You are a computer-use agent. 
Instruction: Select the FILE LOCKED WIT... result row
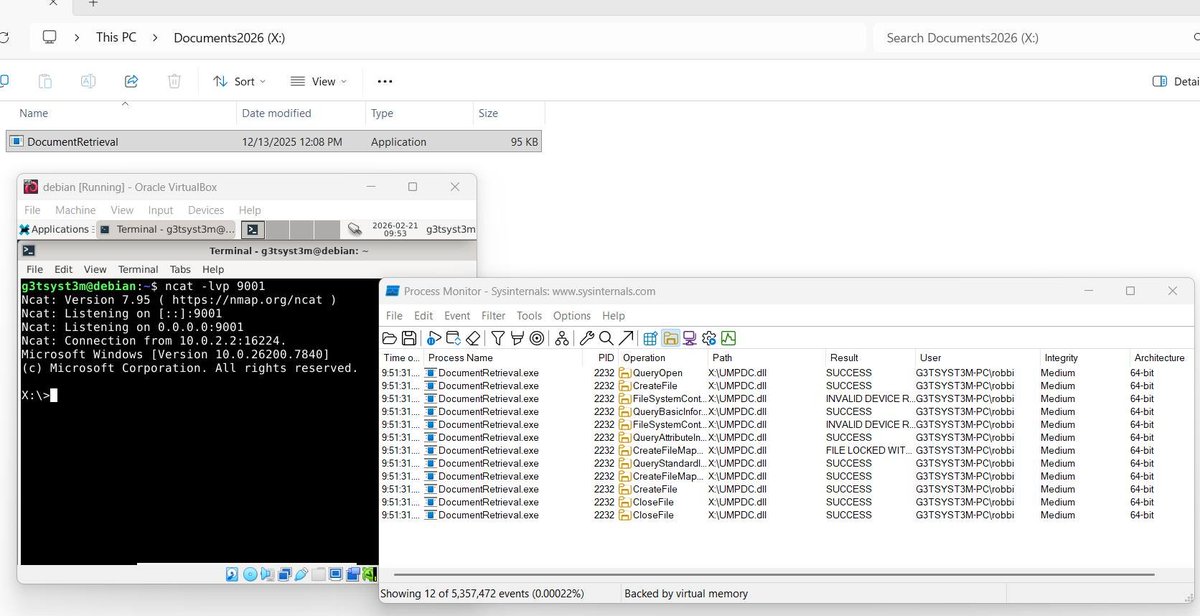[787, 450]
